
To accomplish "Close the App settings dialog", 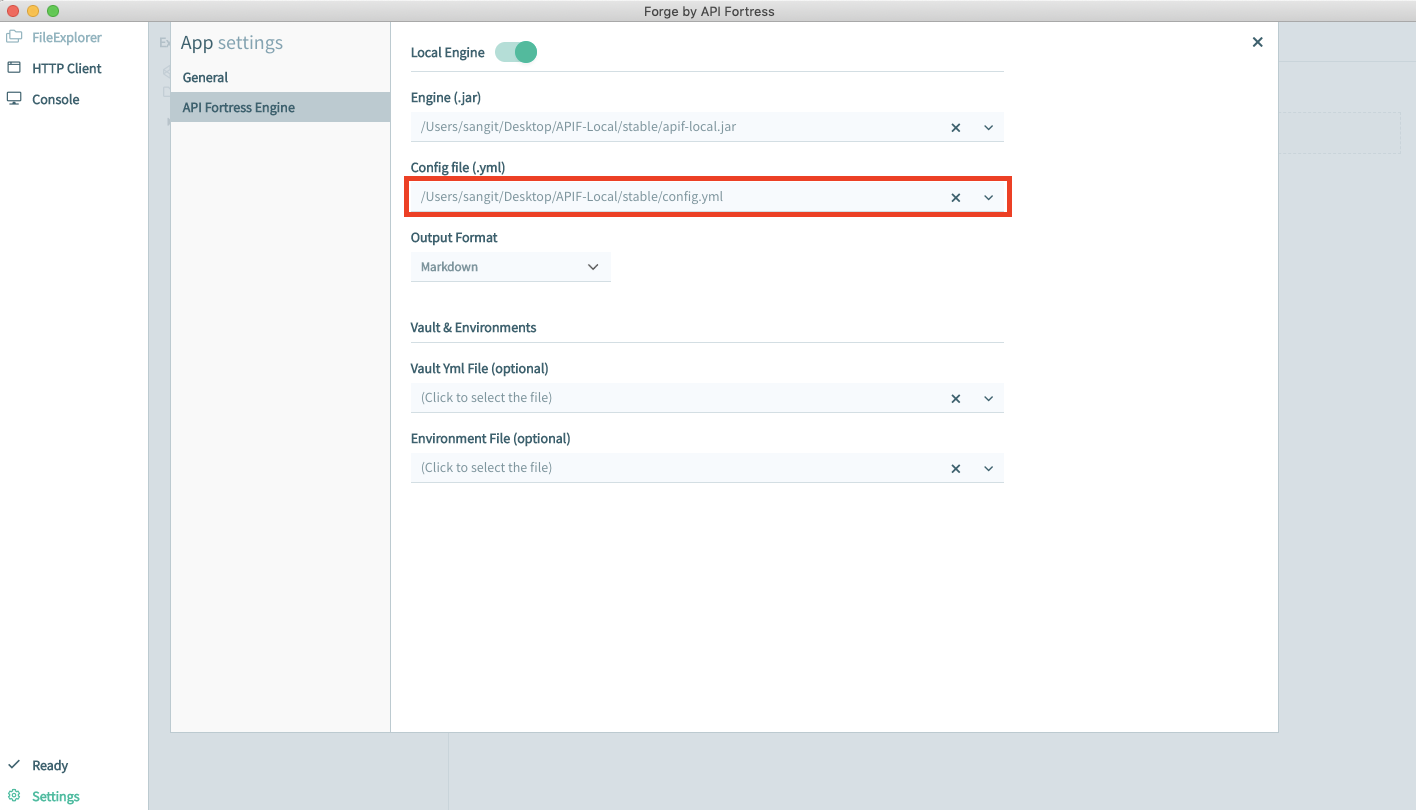I will click(1257, 42).
